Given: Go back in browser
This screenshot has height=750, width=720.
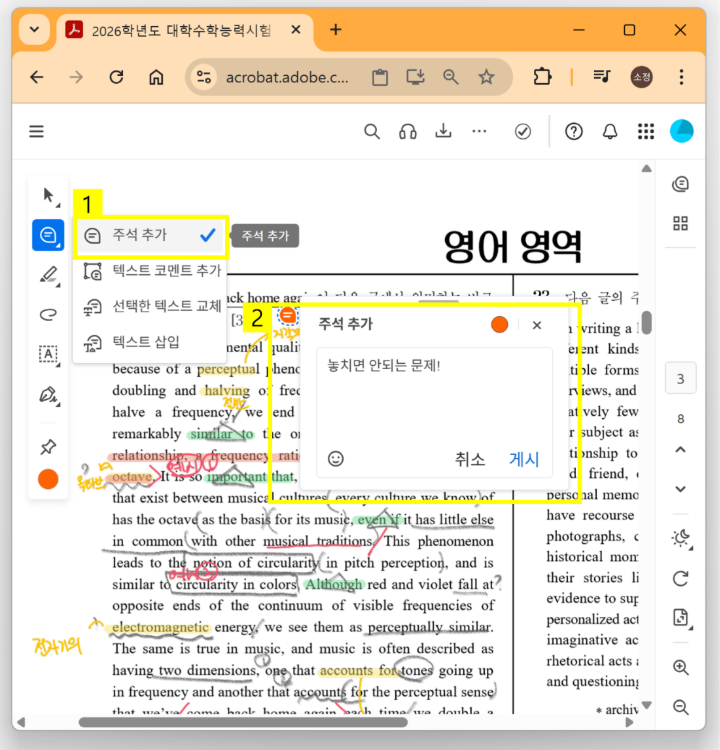Looking at the screenshot, I should click(x=37, y=77).
